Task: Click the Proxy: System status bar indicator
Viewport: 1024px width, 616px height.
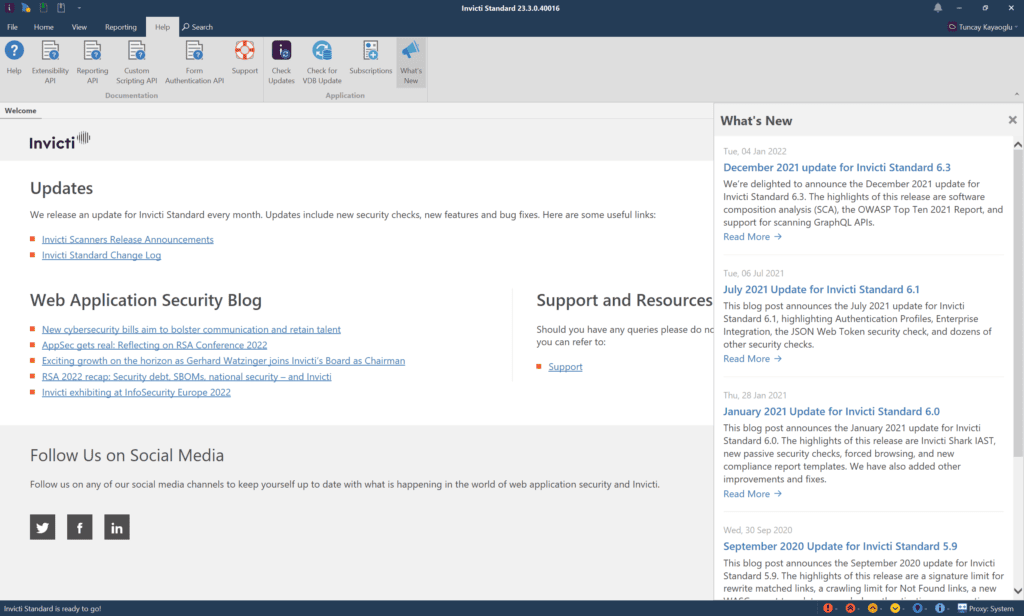Action: tap(985, 608)
